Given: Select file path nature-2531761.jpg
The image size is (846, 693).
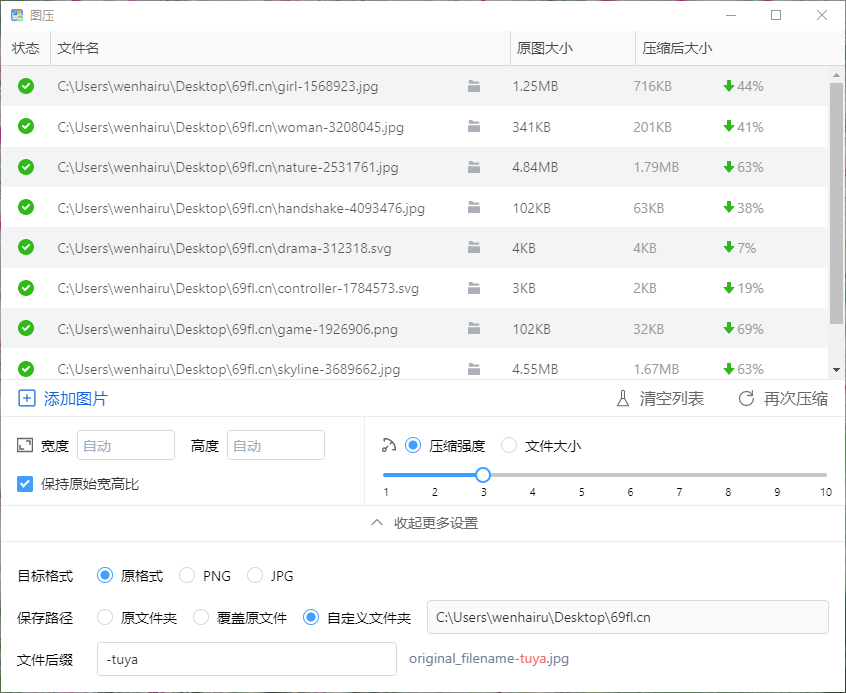Looking at the screenshot, I should [x=228, y=167].
